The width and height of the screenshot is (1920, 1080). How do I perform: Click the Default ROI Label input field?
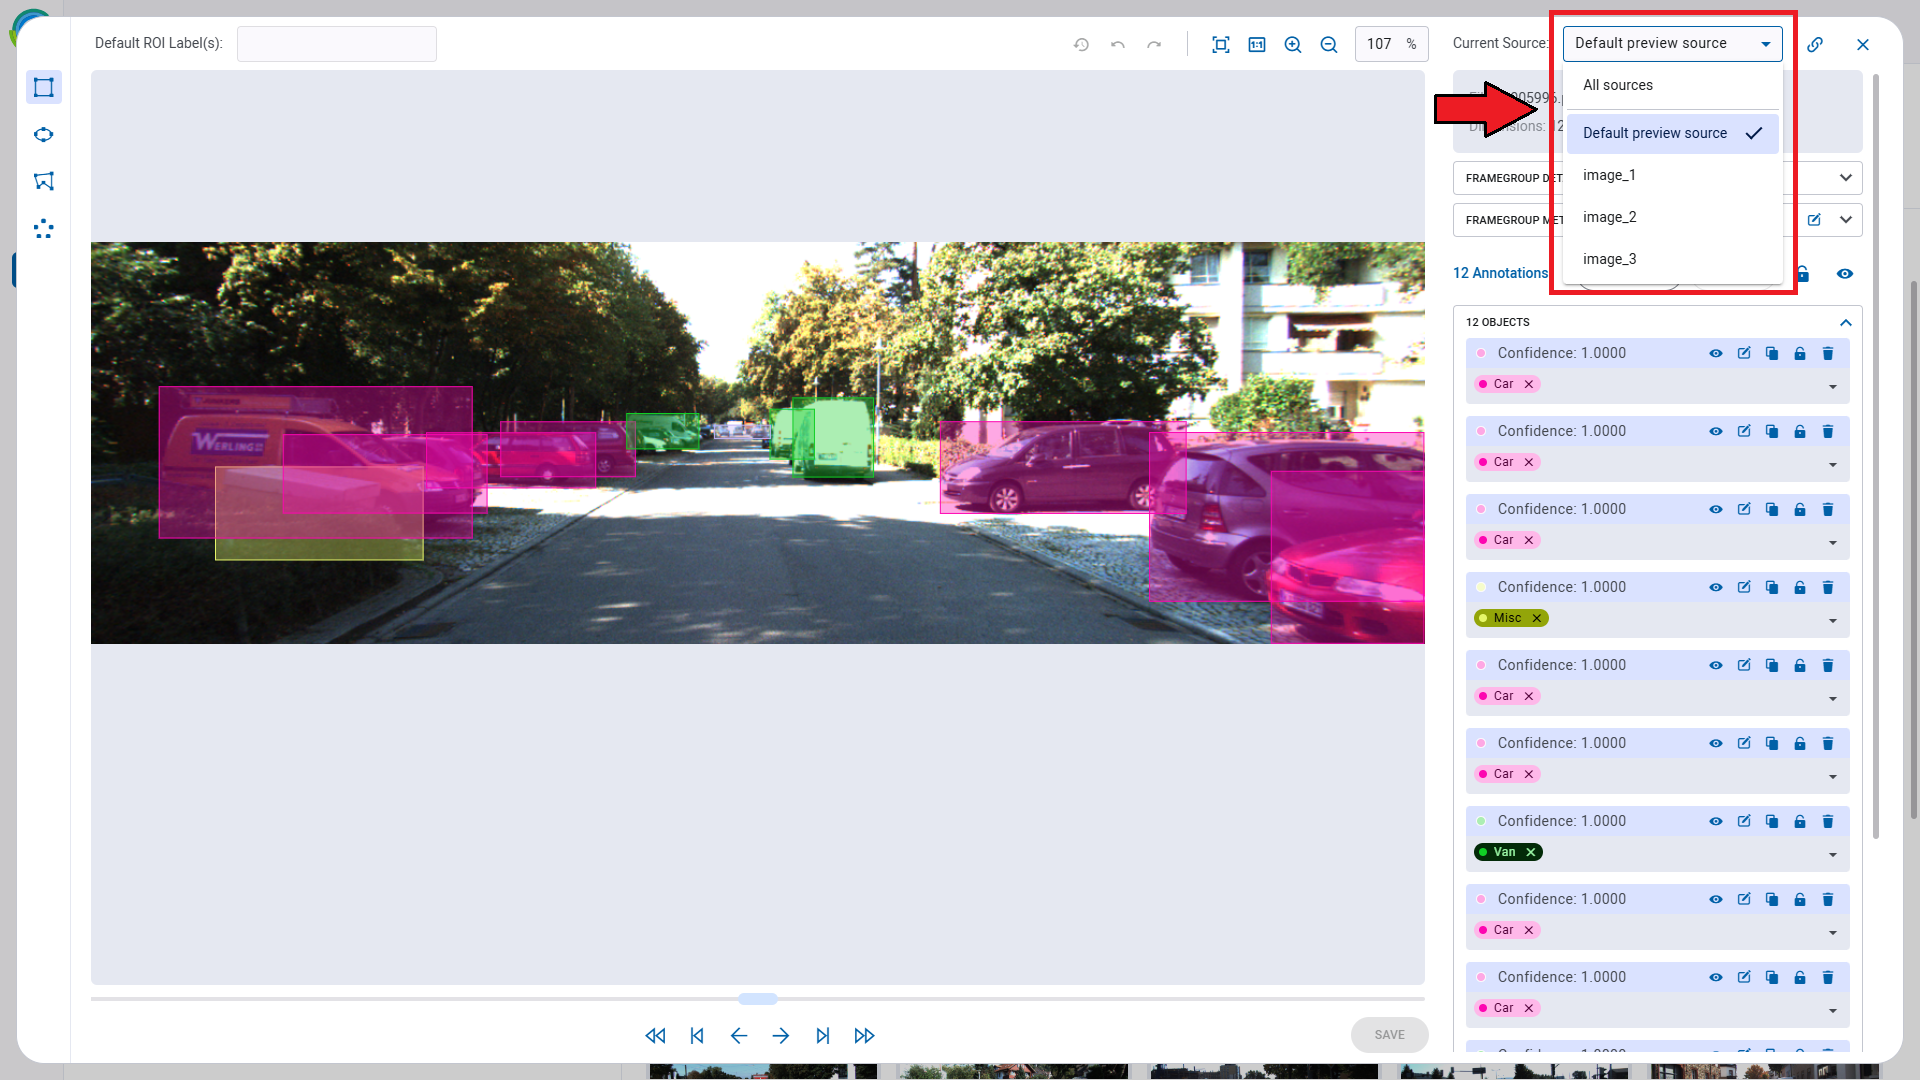pyautogui.click(x=336, y=44)
